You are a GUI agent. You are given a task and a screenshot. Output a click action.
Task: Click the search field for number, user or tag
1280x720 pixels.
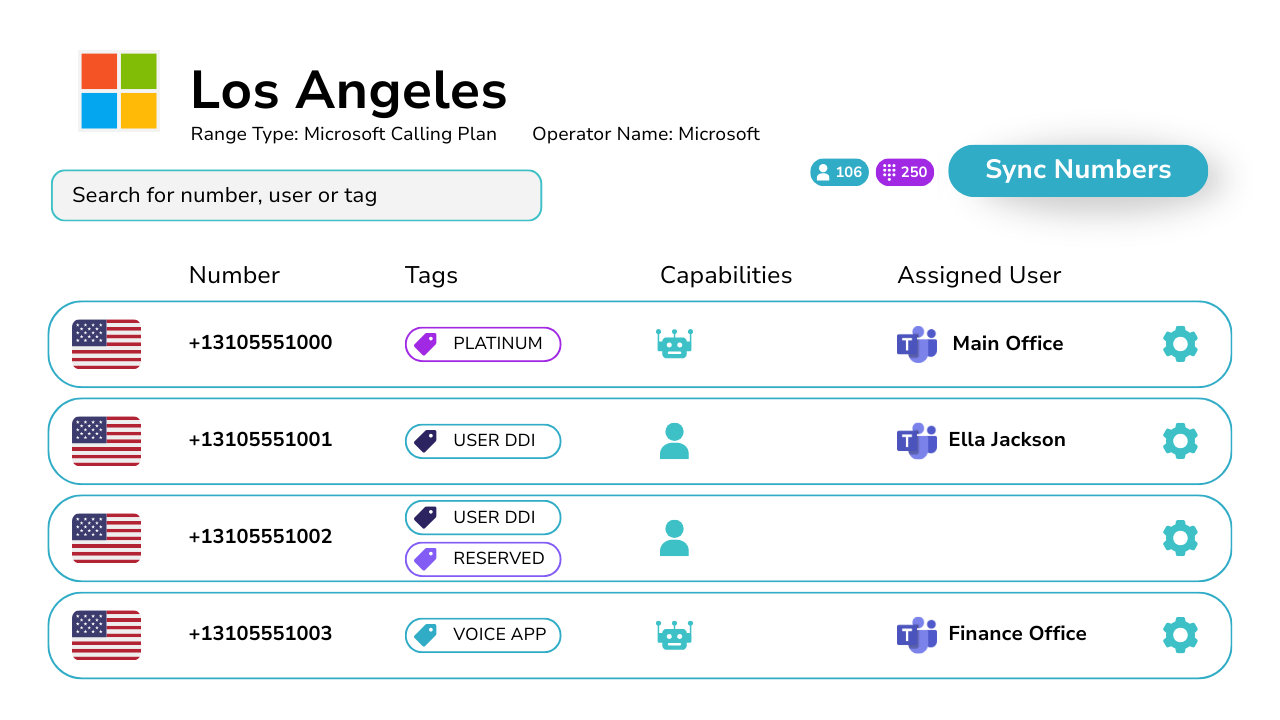click(x=296, y=195)
